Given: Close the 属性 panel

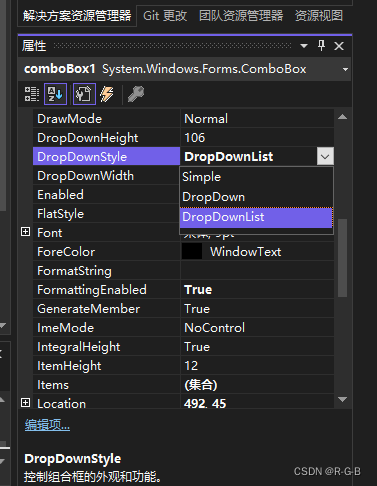Looking at the screenshot, I should [x=339, y=46].
